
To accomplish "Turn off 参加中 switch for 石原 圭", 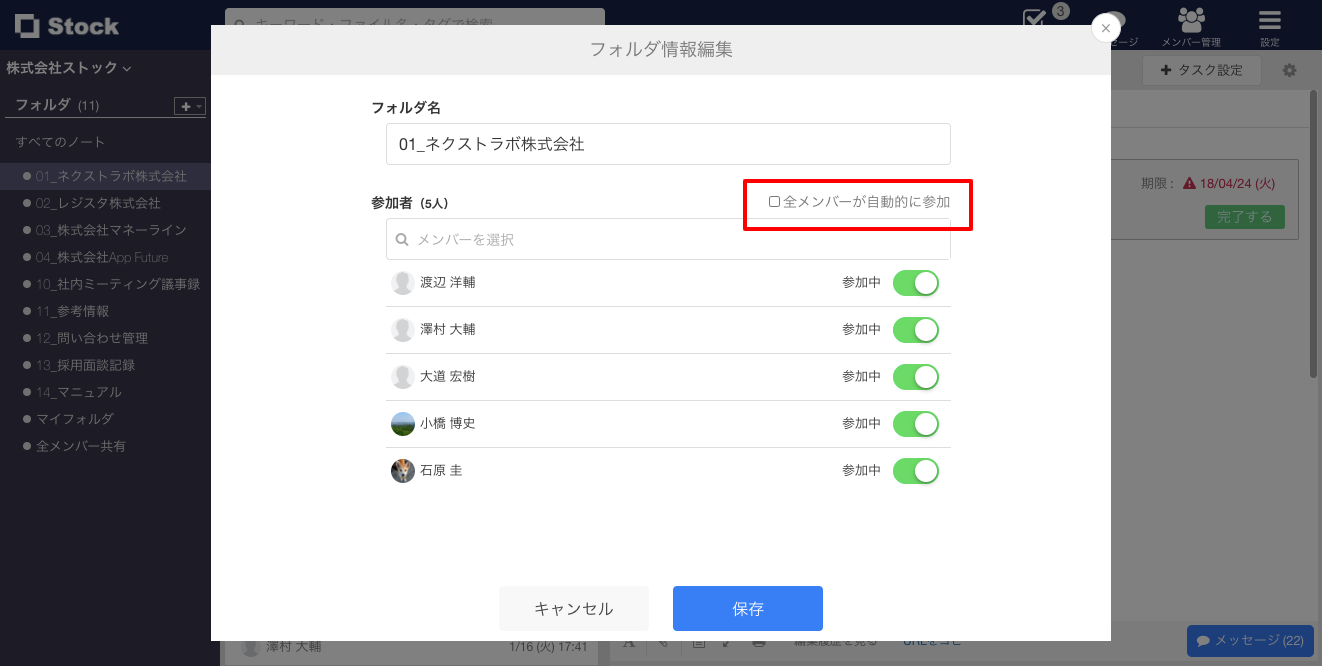I will (916, 470).
